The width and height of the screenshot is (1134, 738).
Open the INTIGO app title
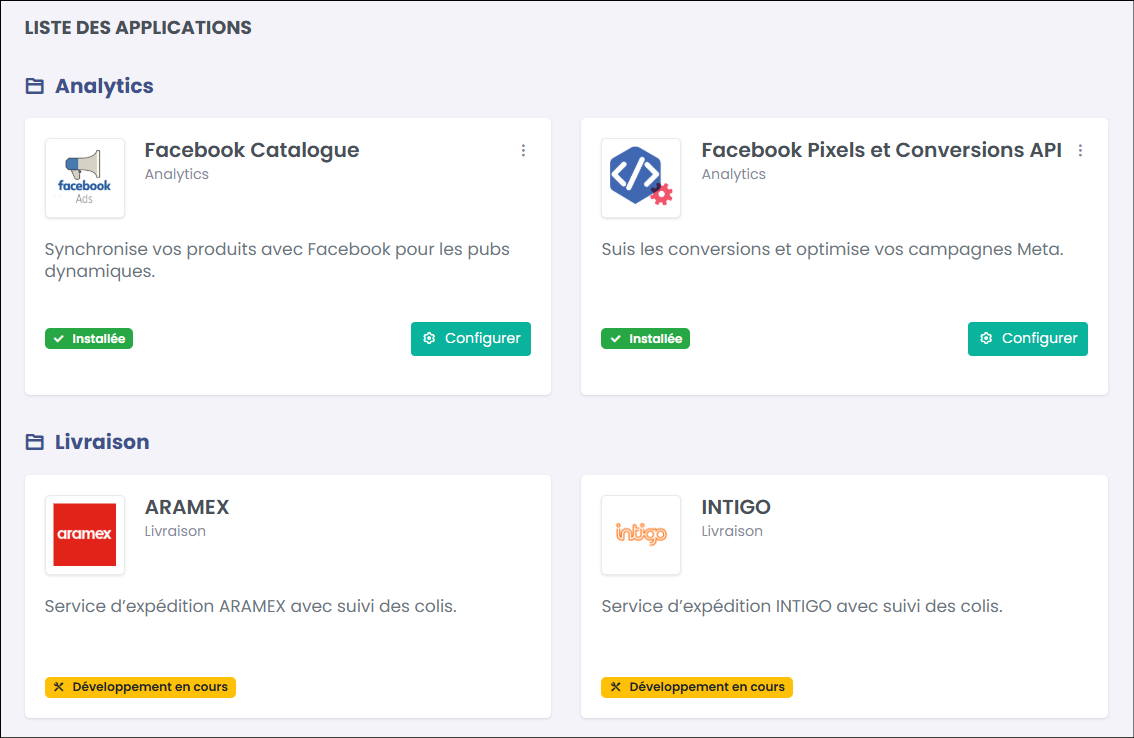coord(736,507)
